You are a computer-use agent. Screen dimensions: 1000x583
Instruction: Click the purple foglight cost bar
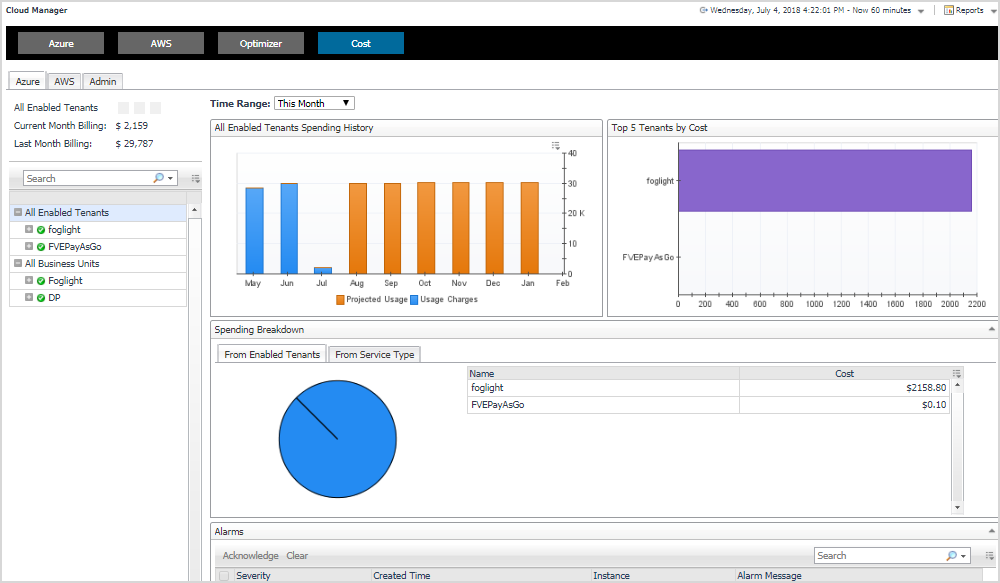[825, 181]
